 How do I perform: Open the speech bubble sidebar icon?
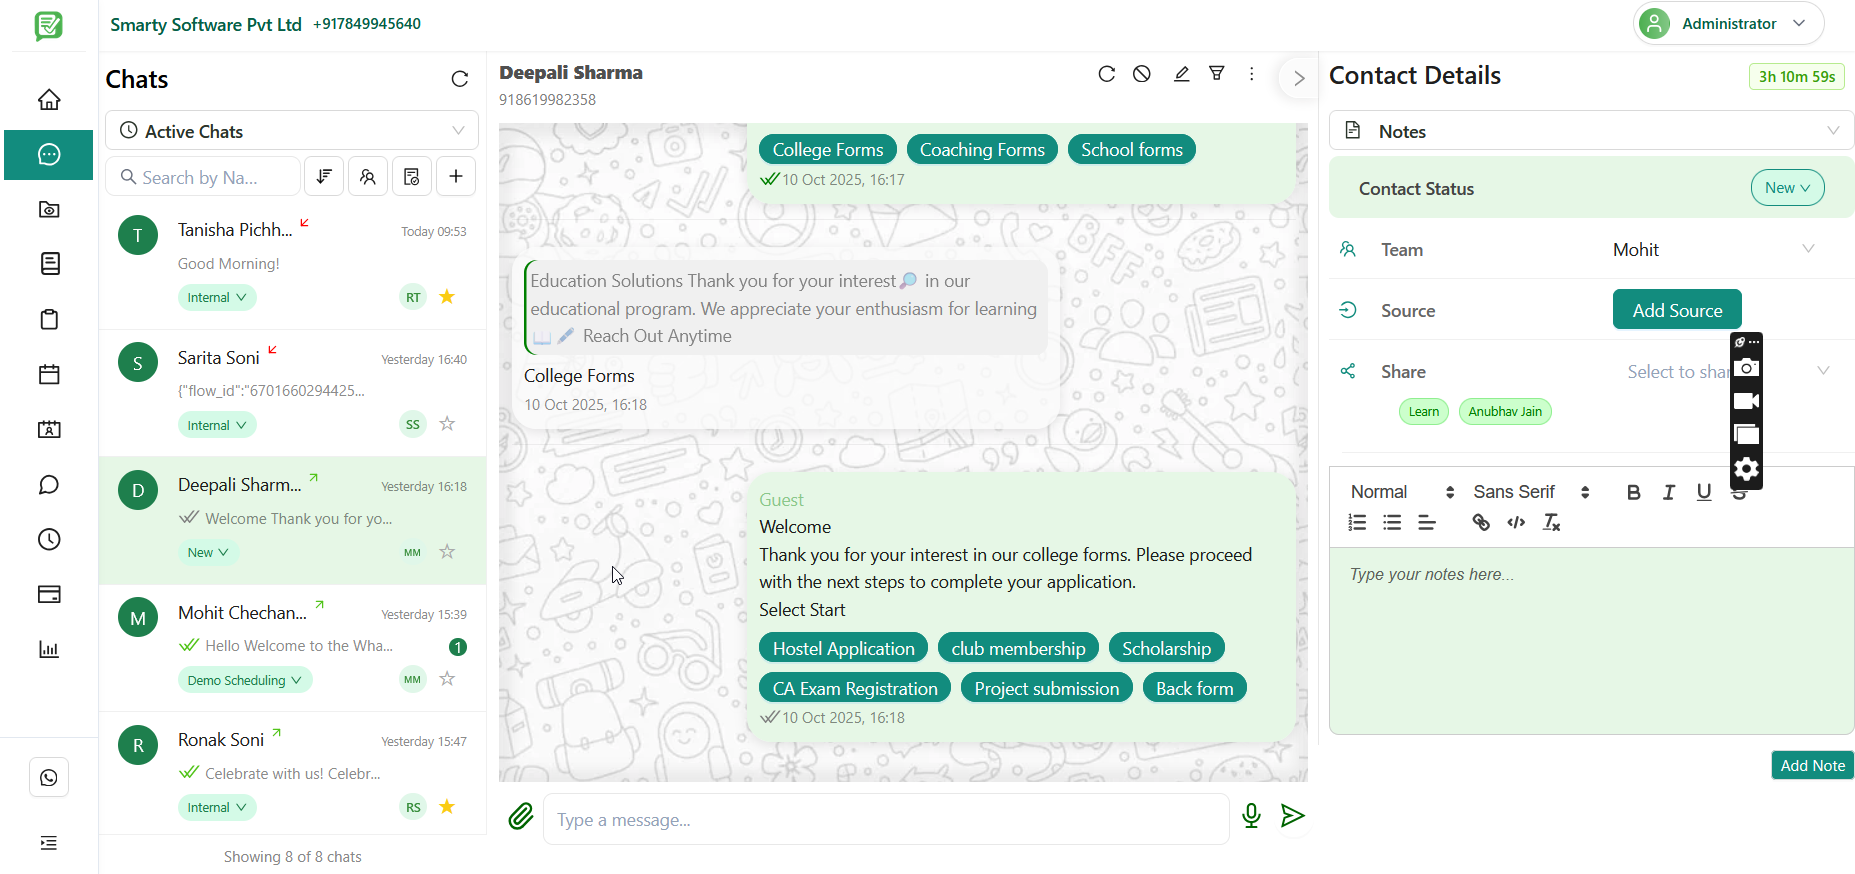click(x=49, y=485)
